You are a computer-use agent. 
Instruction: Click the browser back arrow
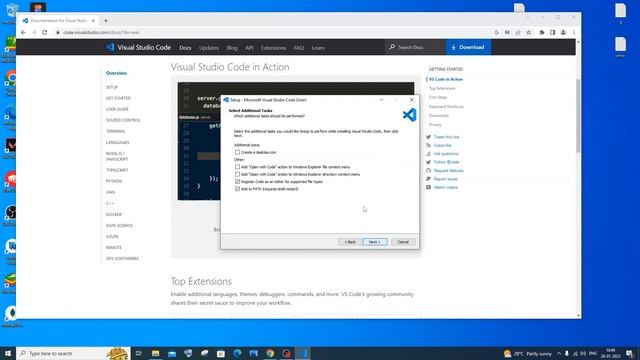point(23,32)
